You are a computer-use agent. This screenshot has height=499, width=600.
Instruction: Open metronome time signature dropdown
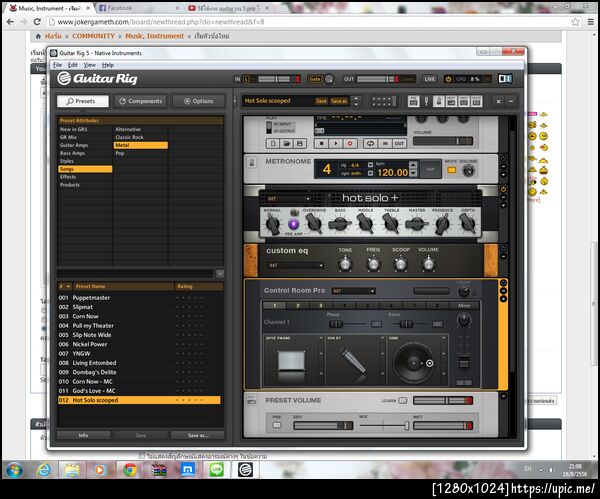click(370, 165)
